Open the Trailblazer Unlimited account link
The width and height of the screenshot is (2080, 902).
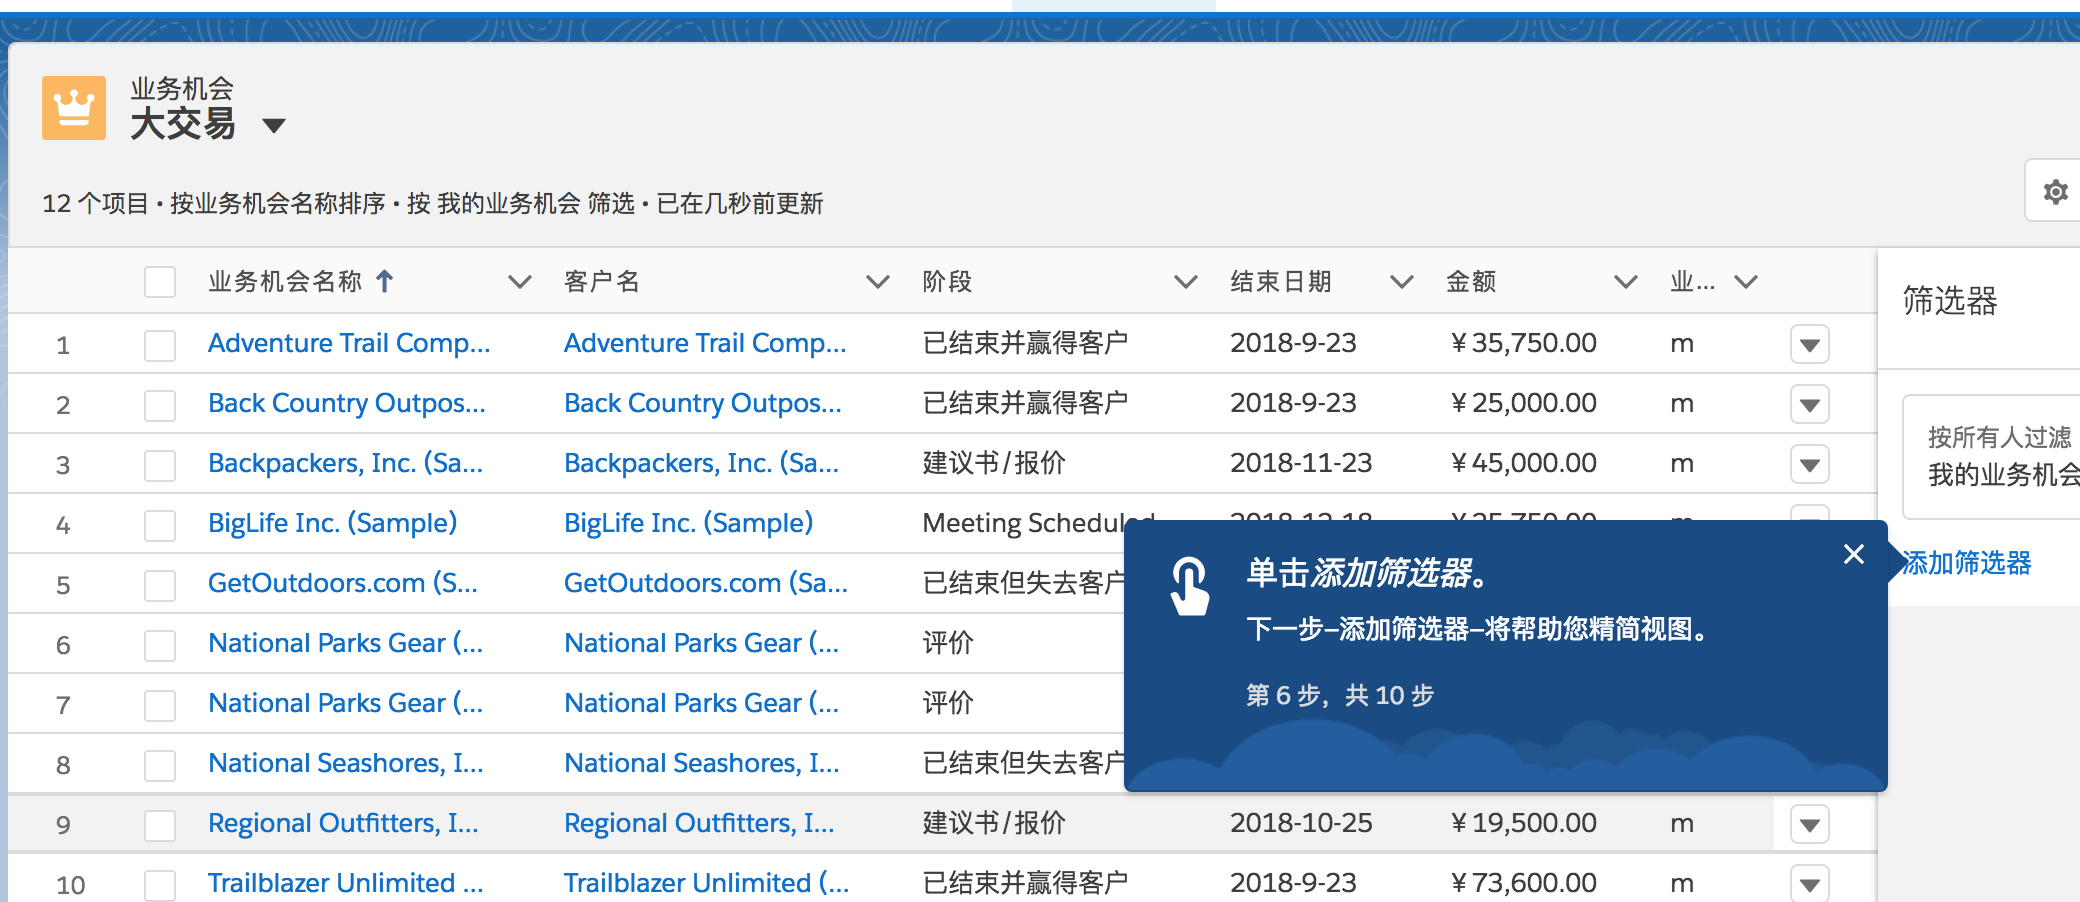tap(706, 883)
